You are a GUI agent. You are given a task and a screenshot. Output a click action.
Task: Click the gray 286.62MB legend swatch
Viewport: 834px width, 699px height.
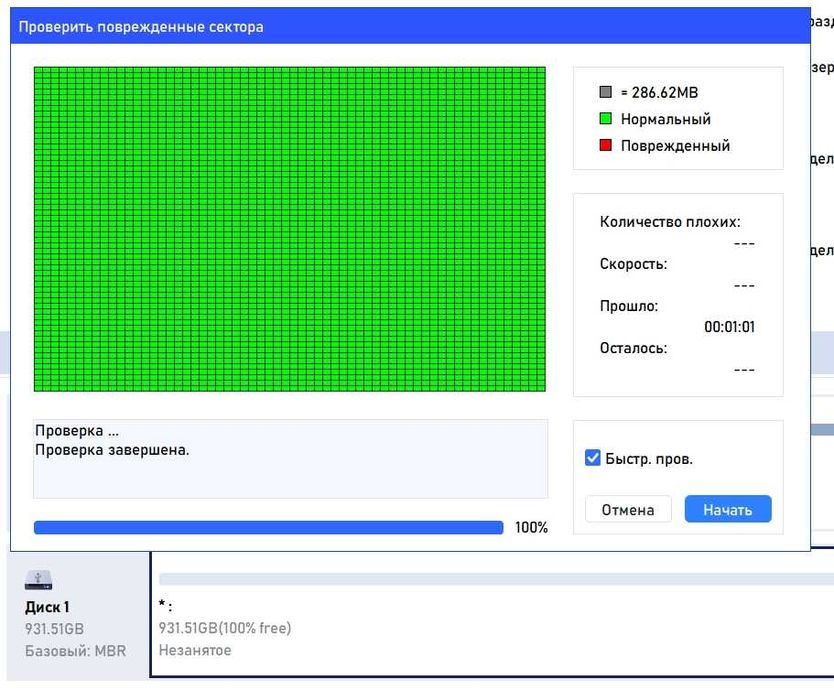point(605,91)
